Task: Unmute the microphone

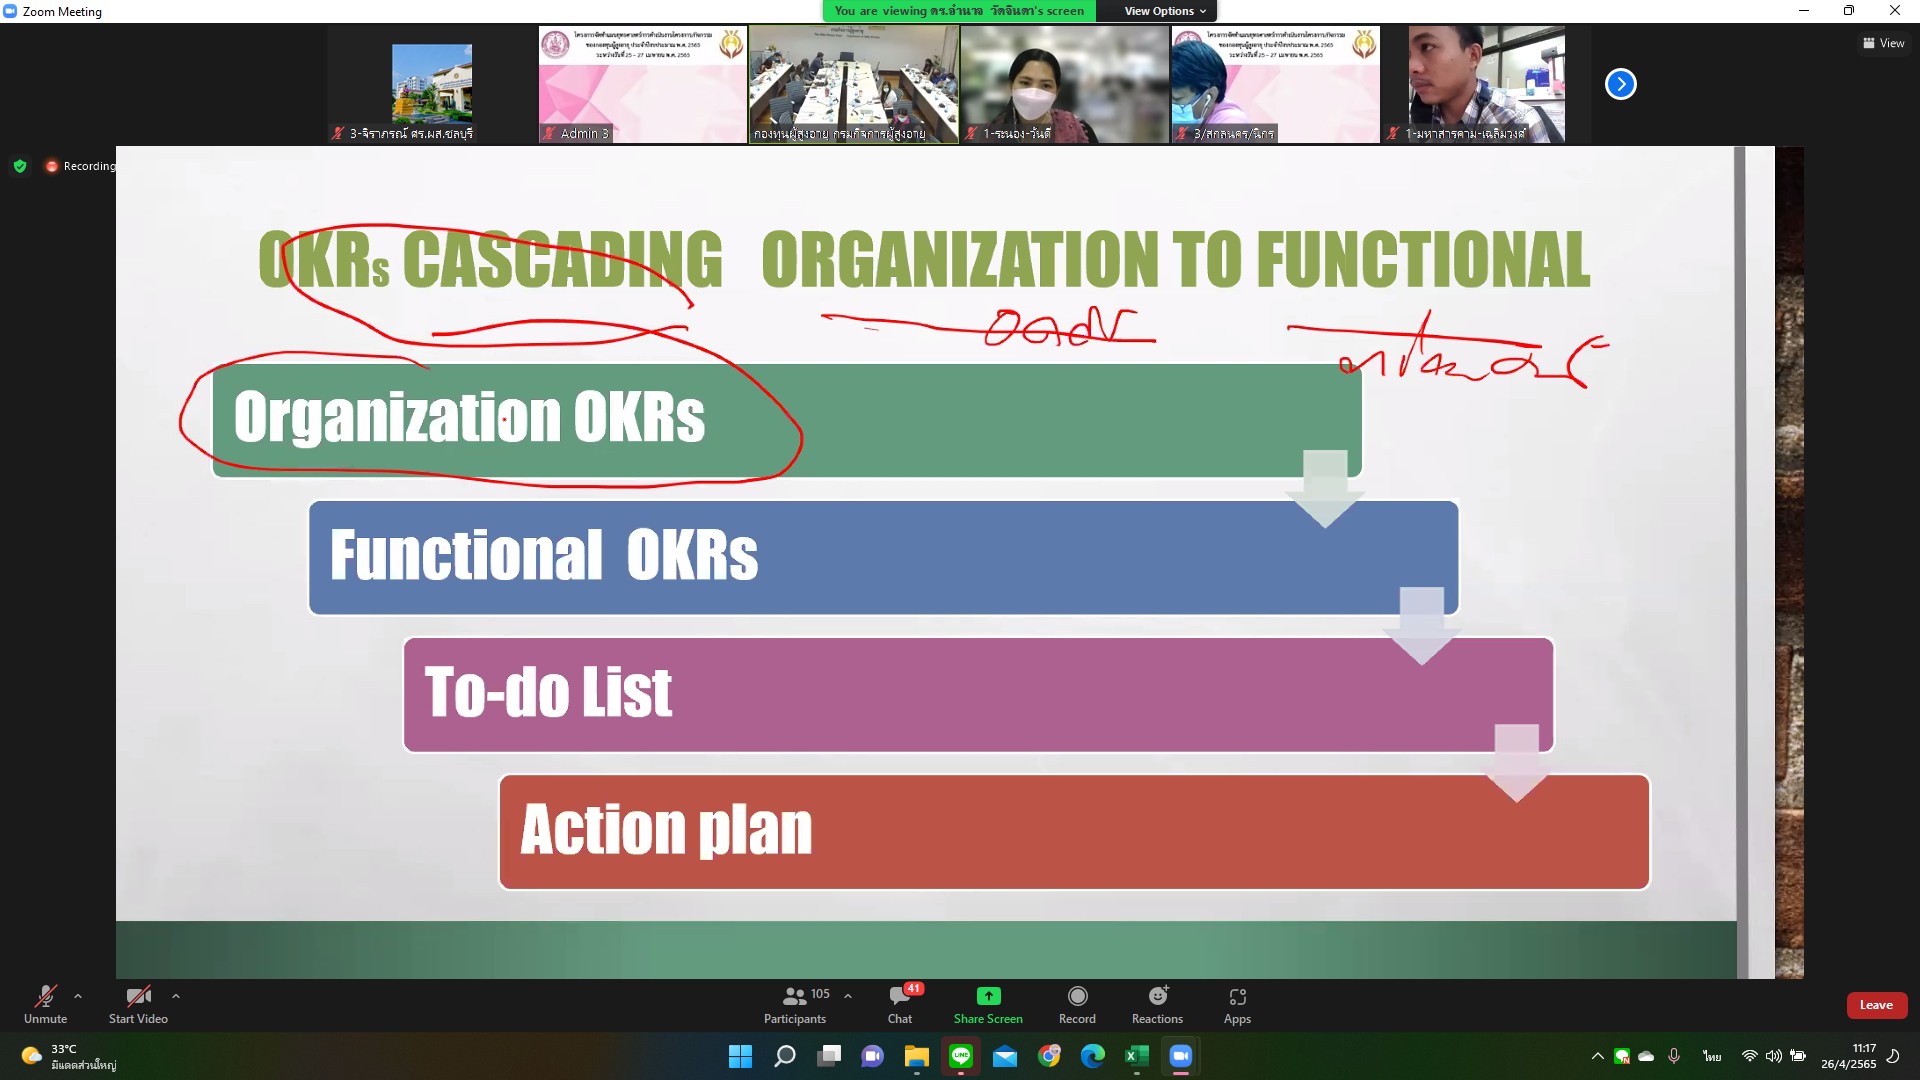Action: click(x=45, y=1004)
